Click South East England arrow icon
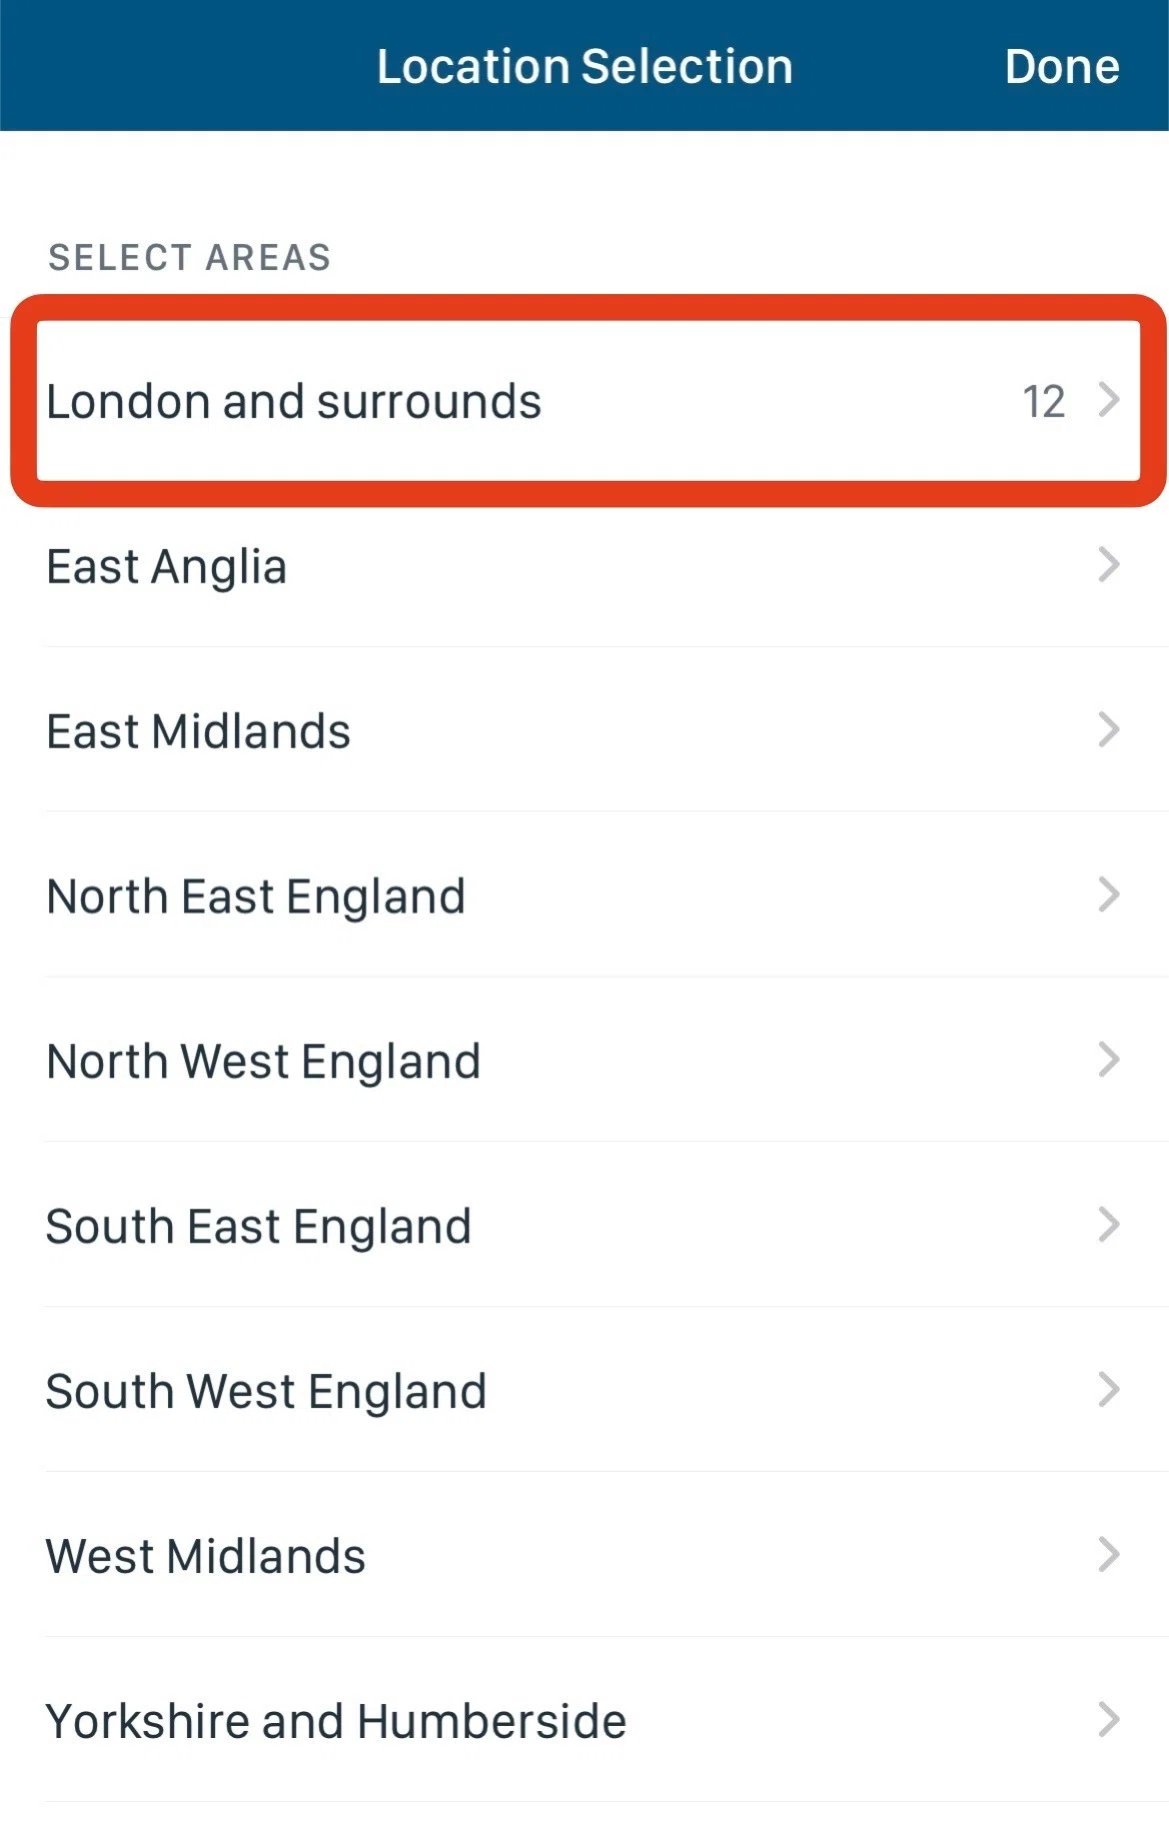 [x=1108, y=1225]
